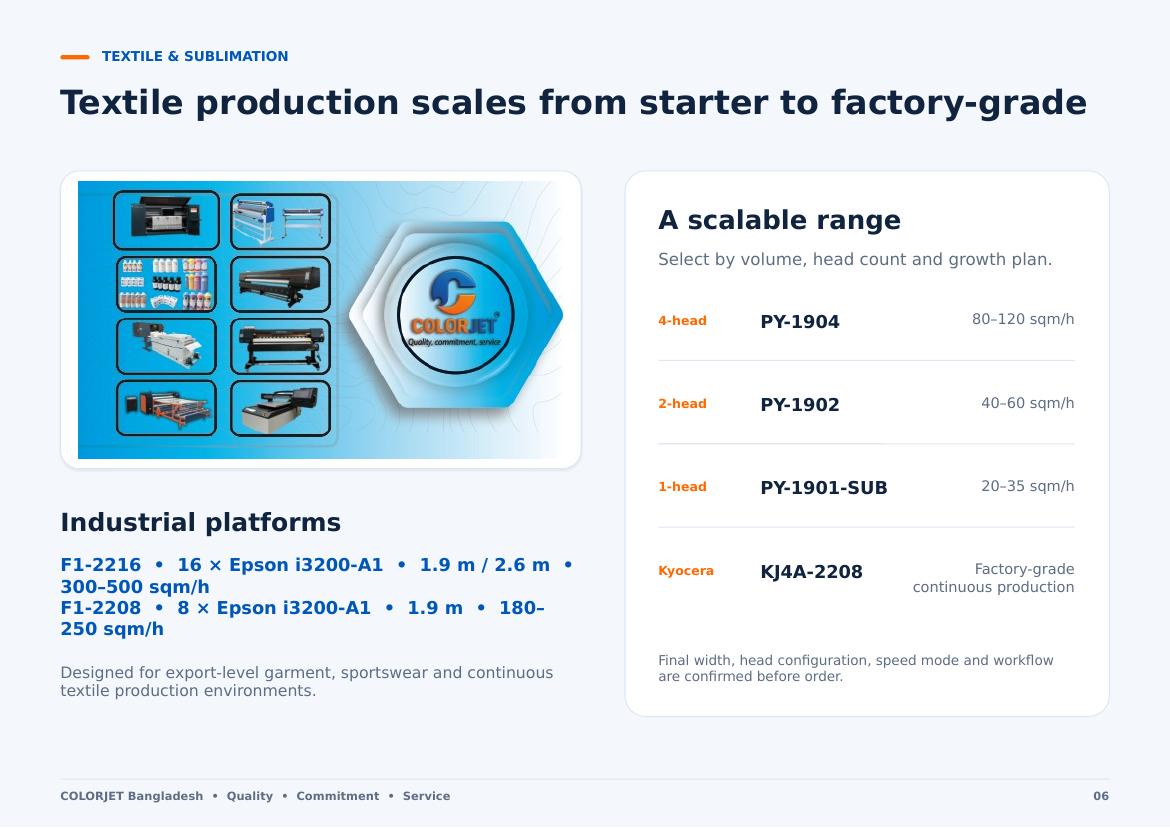Click the 4-head label
The width and height of the screenshot is (1170, 828).
[682, 321]
